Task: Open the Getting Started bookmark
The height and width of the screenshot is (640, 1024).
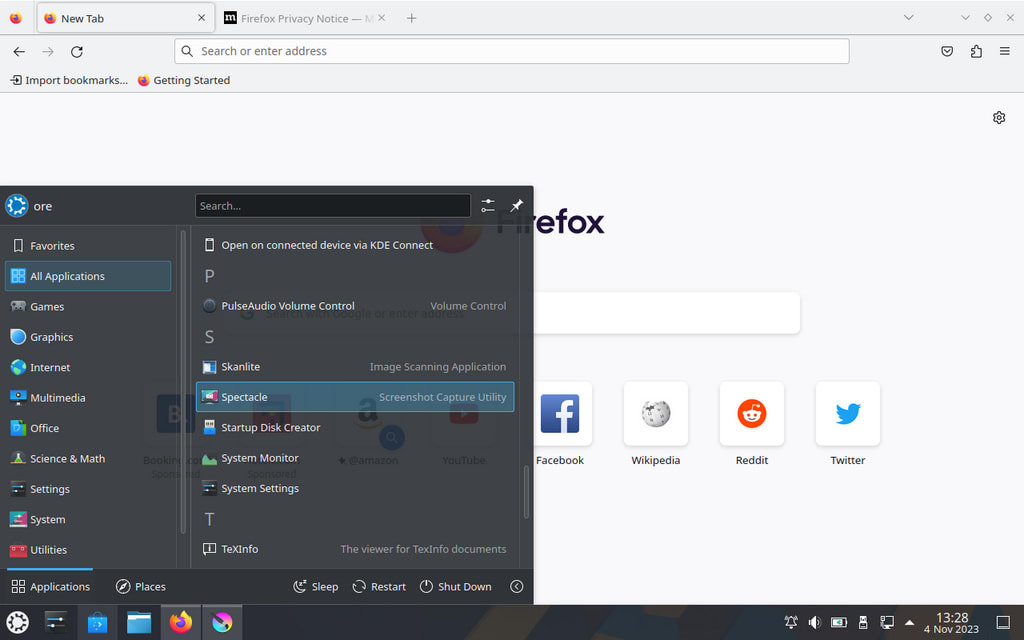Action: 184,80
